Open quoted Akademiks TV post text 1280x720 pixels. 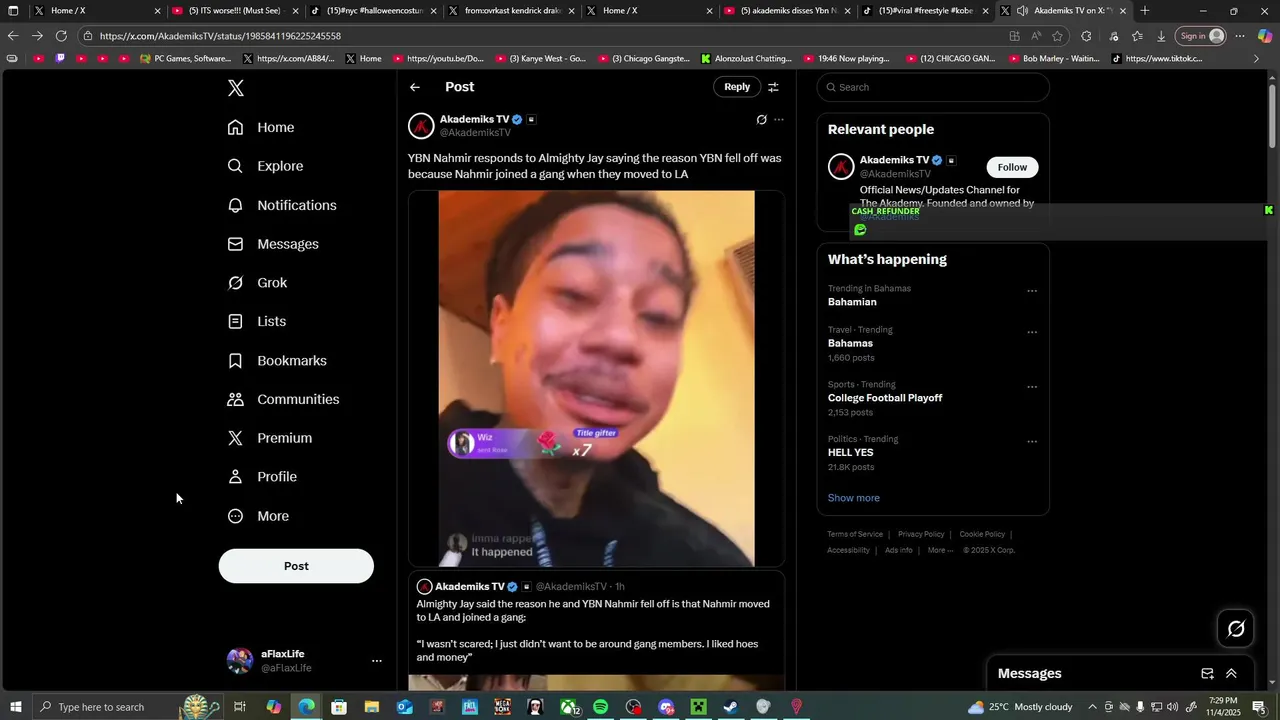click(593, 631)
